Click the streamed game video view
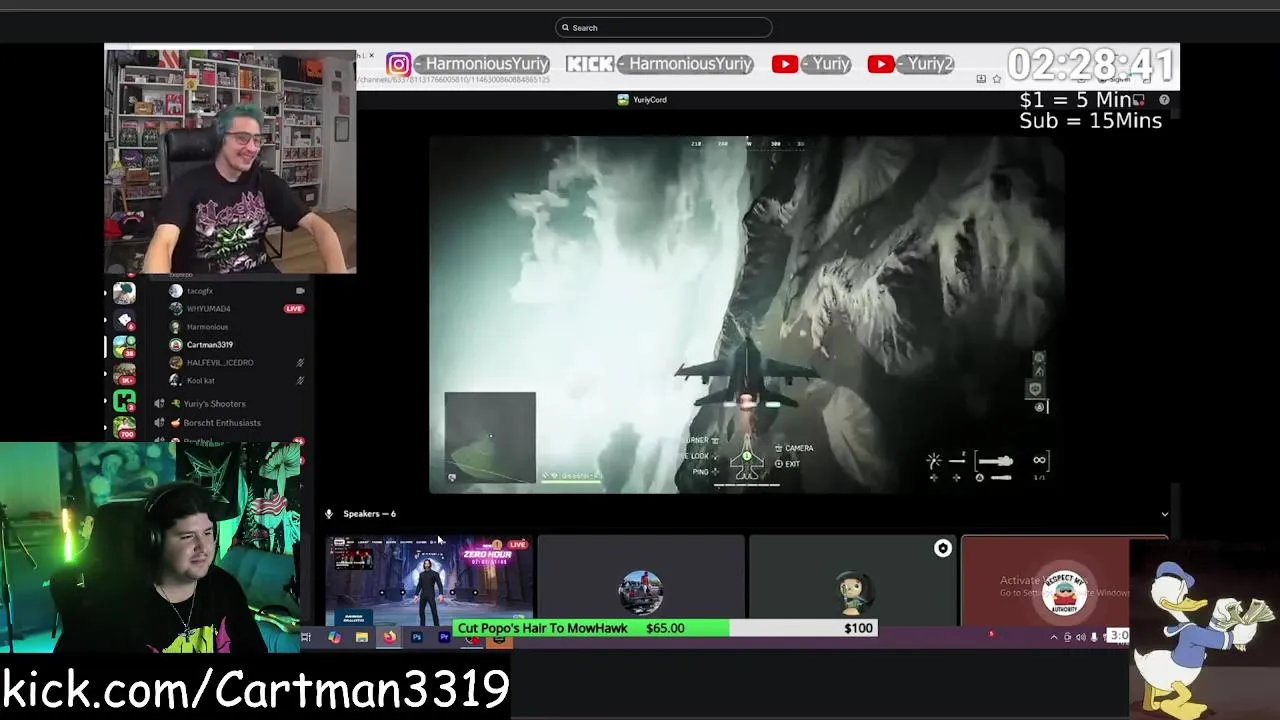The image size is (1280, 720). coord(746,315)
